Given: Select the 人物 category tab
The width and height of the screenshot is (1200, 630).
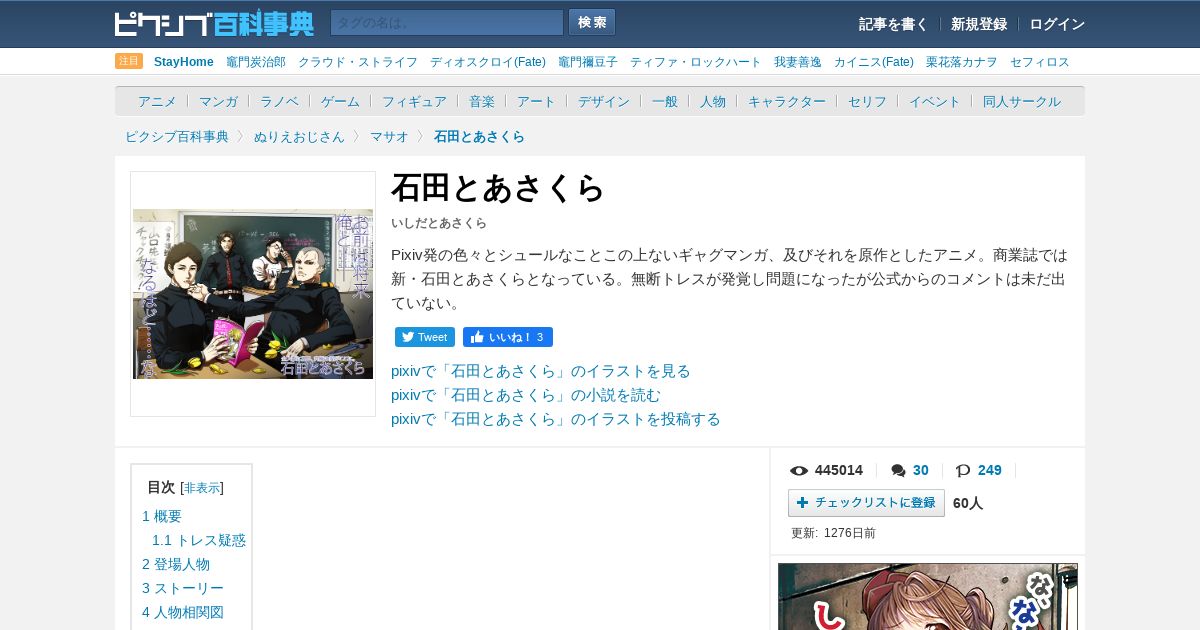Looking at the screenshot, I should click(x=713, y=101).
